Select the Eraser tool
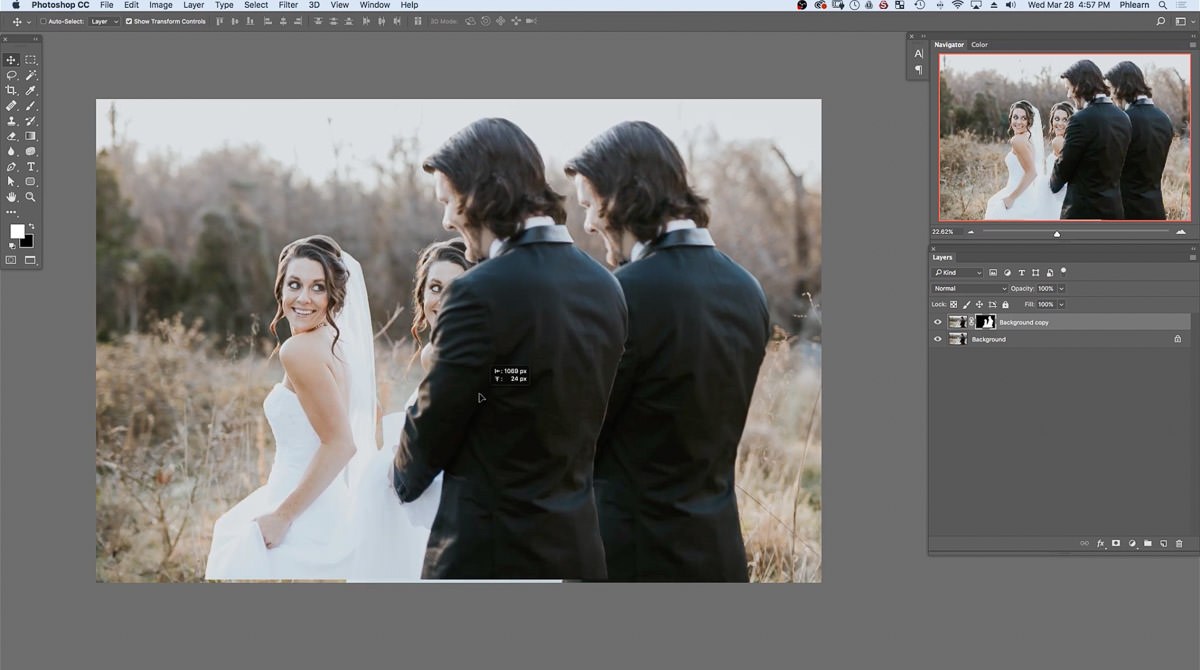The height and width of the screenshot is (670, 1200). click(x=12, y=136)
